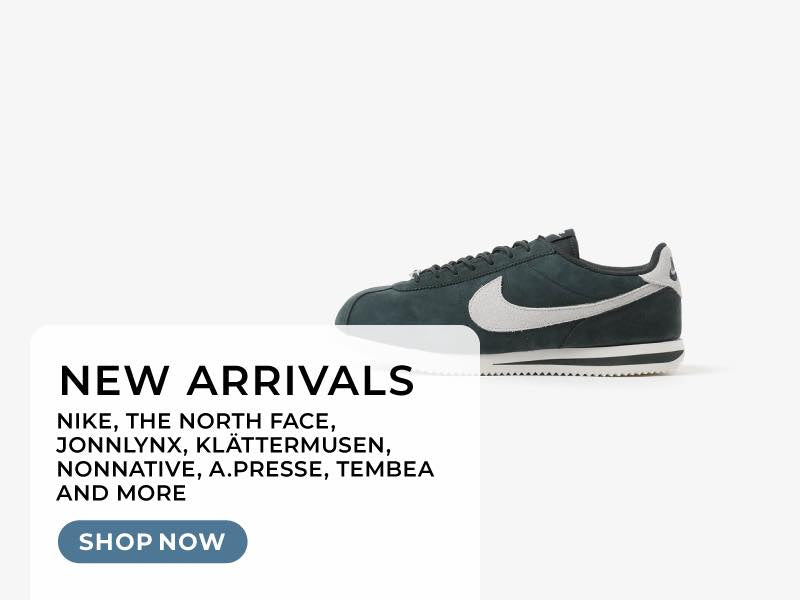
Task: Click the AND MORE text
Action: pyautogui.click(x=121, y=493)
